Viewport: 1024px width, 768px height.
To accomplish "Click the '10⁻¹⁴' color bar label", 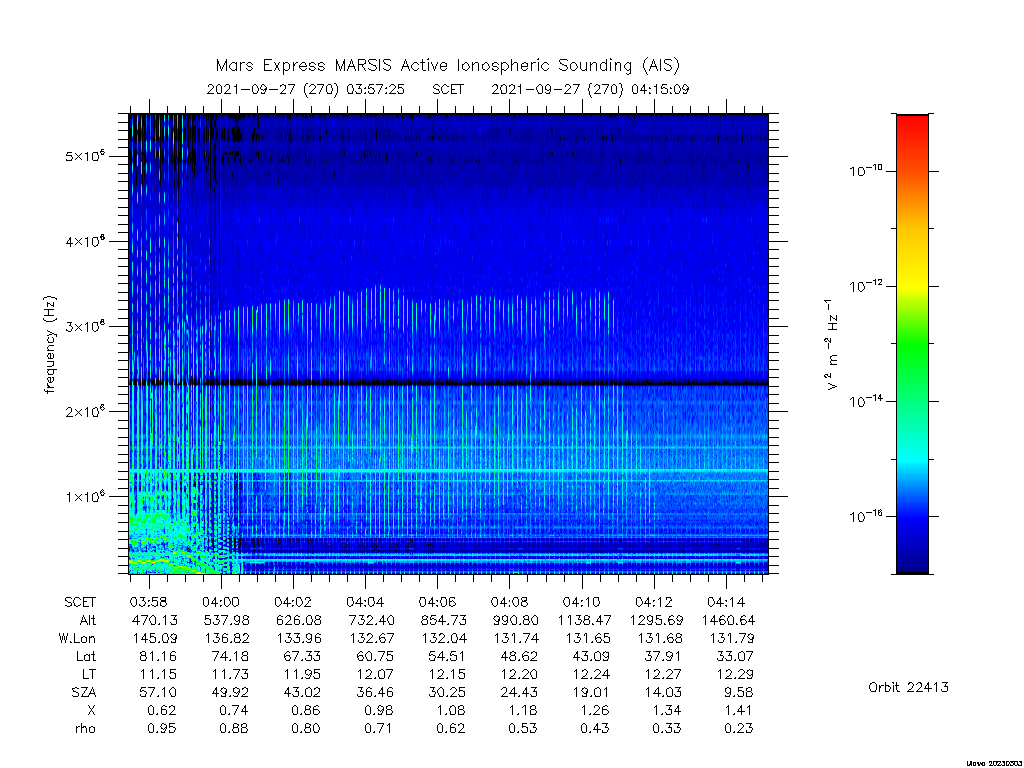I will (x=866, y=401).
